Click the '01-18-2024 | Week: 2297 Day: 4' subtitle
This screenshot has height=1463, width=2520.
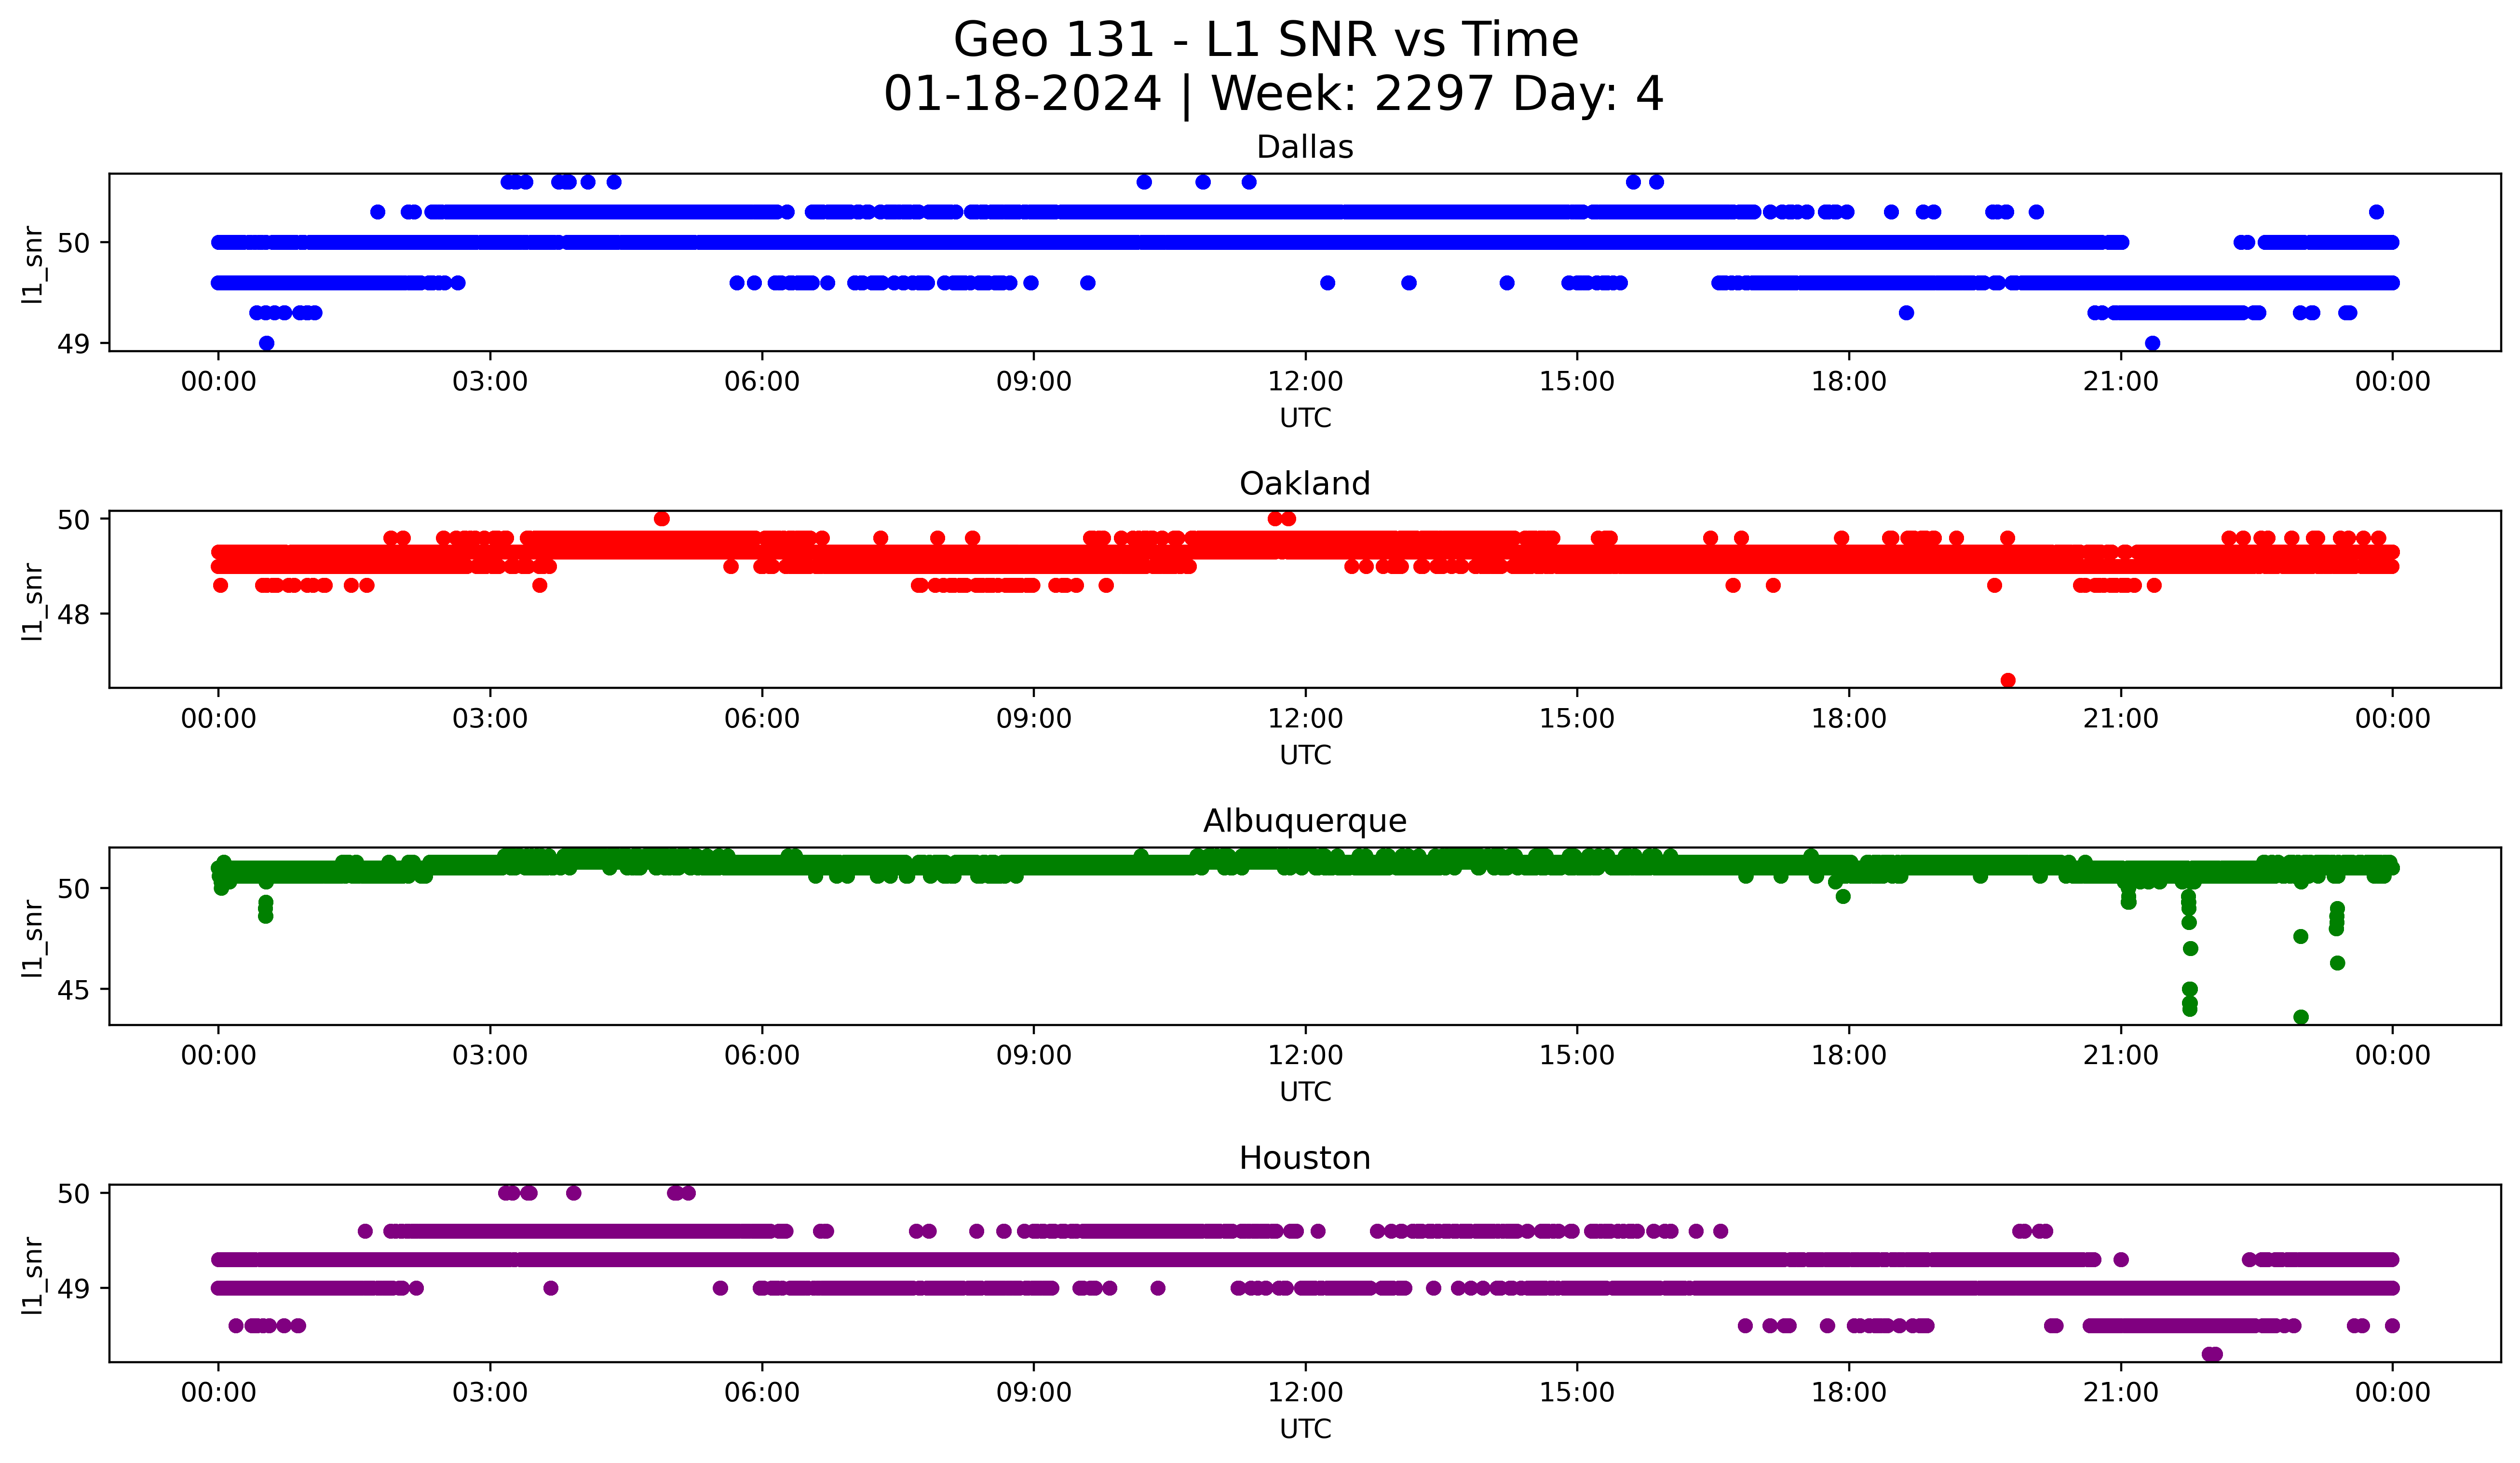pos(1273,94)
